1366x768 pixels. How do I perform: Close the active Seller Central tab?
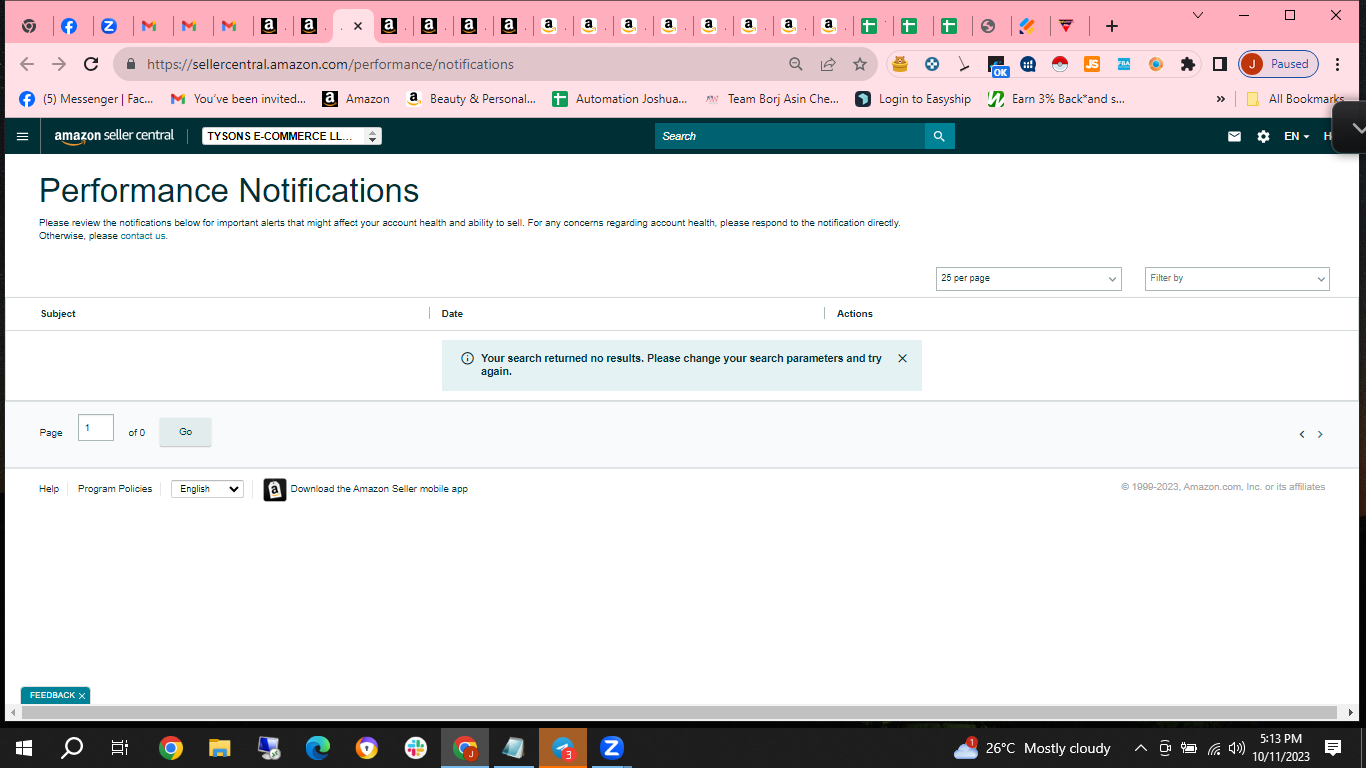[x=357, y=26]
